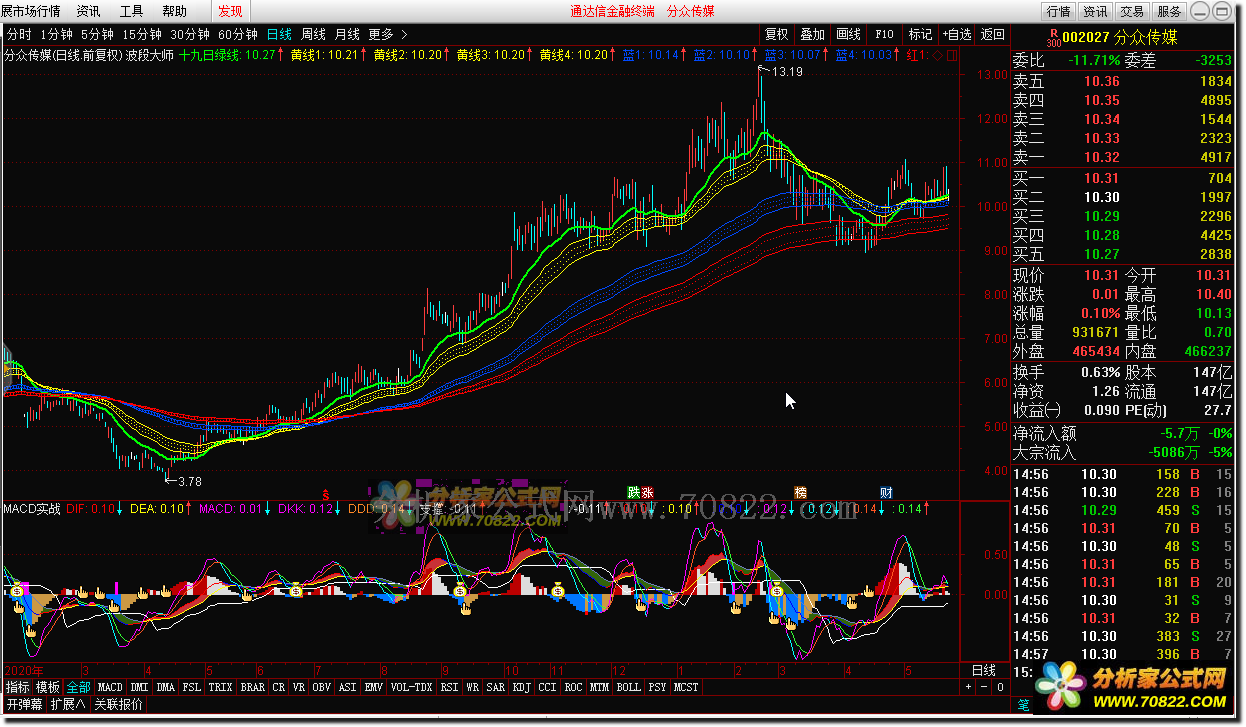The height and width of the screenshot is (727, 1246).
Task: Click the R300 margin icon beside 002027
Action: click(x=1052, y=36)
